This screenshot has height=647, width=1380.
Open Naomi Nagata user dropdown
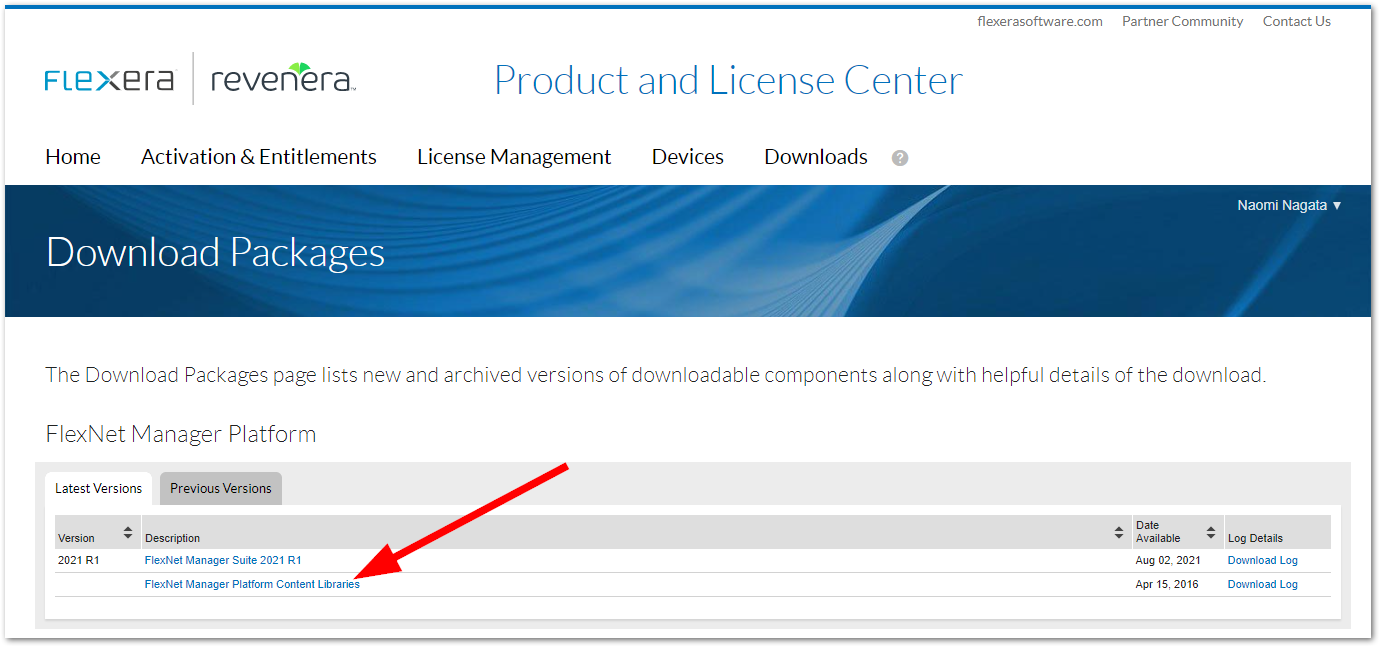tap(1289, 205)
